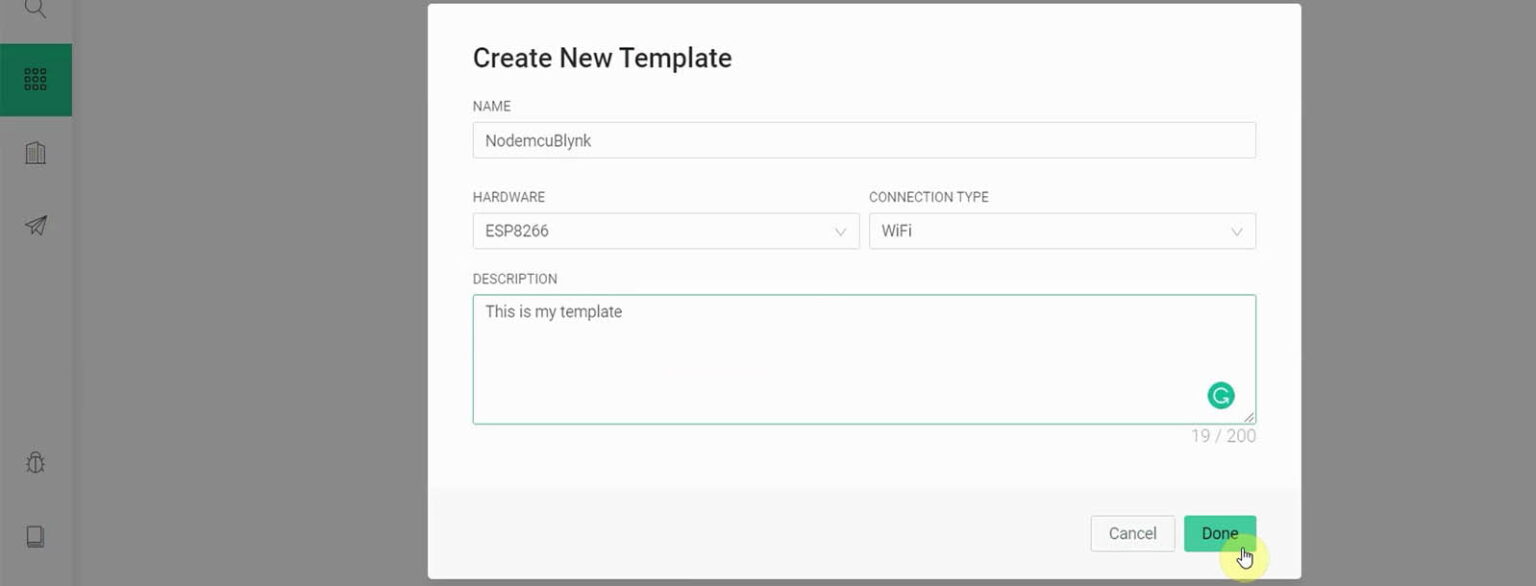
Task: Open the Hardware dropdown showing ESP8266
Action: (x=665, y=231)
